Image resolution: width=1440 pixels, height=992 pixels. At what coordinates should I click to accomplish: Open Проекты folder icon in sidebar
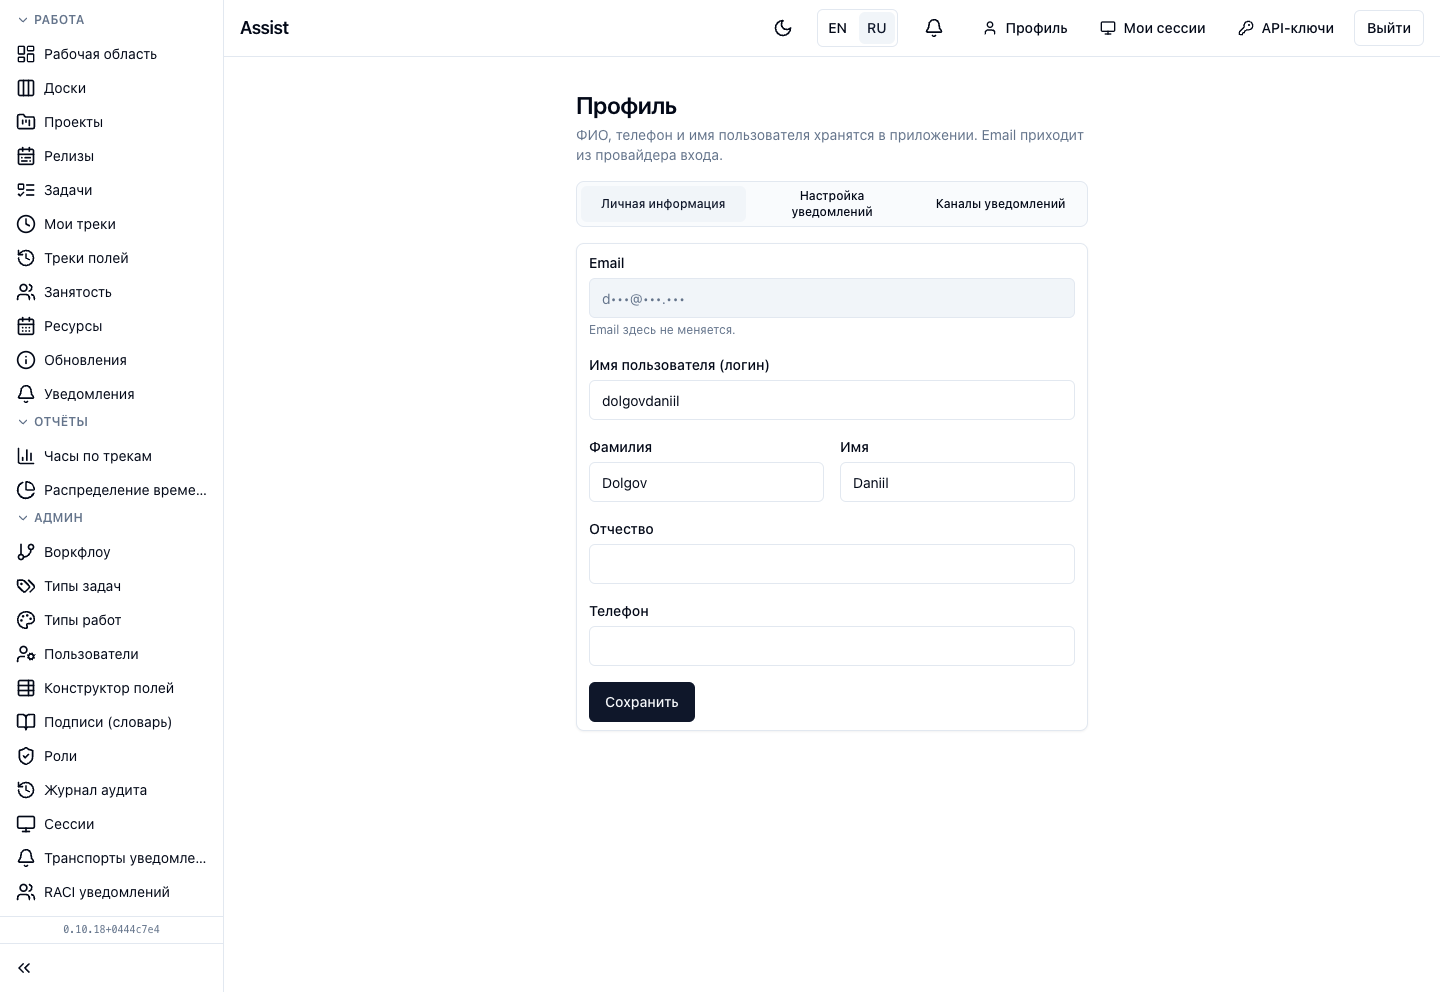pyautogui.click(x=26, y=122)
